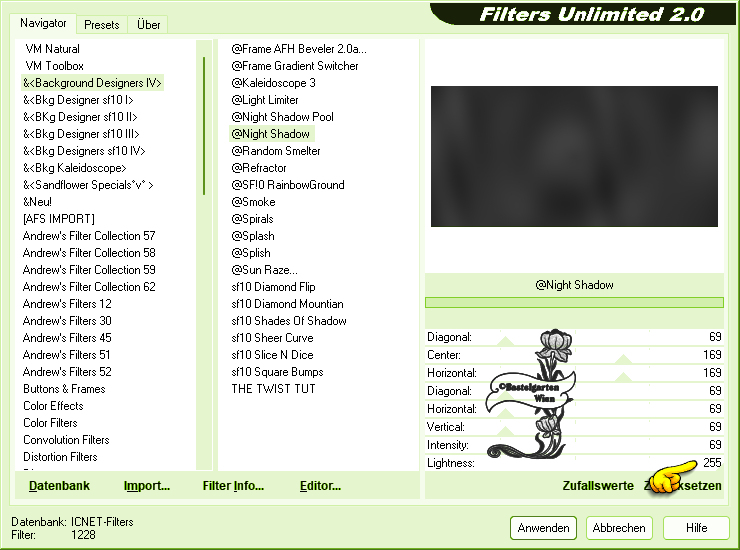Select Andrew's Filter Collection 62
Image resolution: width=740 pixels, height=550 pixels.
(89, 287)
